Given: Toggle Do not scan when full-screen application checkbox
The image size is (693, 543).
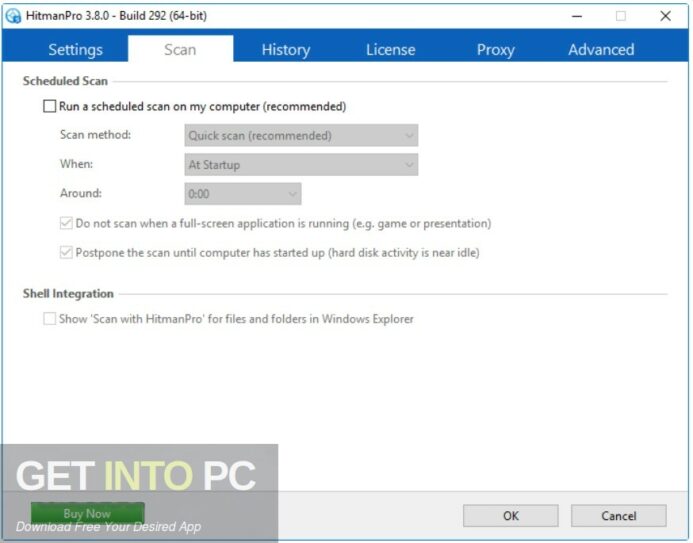Looking at the screenshot, I should click(x=66, y=223).
